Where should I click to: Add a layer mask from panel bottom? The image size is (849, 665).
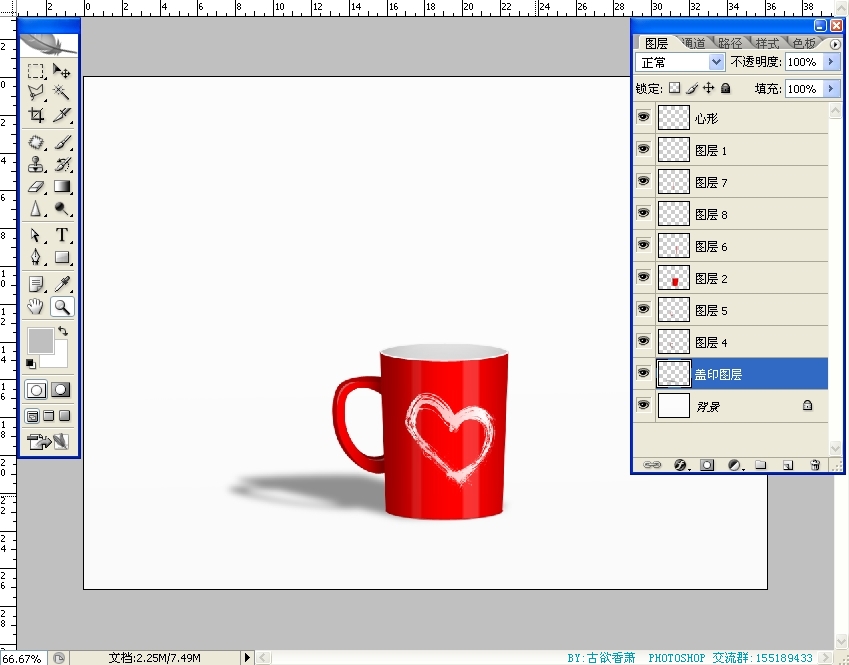tap(707, 465)
